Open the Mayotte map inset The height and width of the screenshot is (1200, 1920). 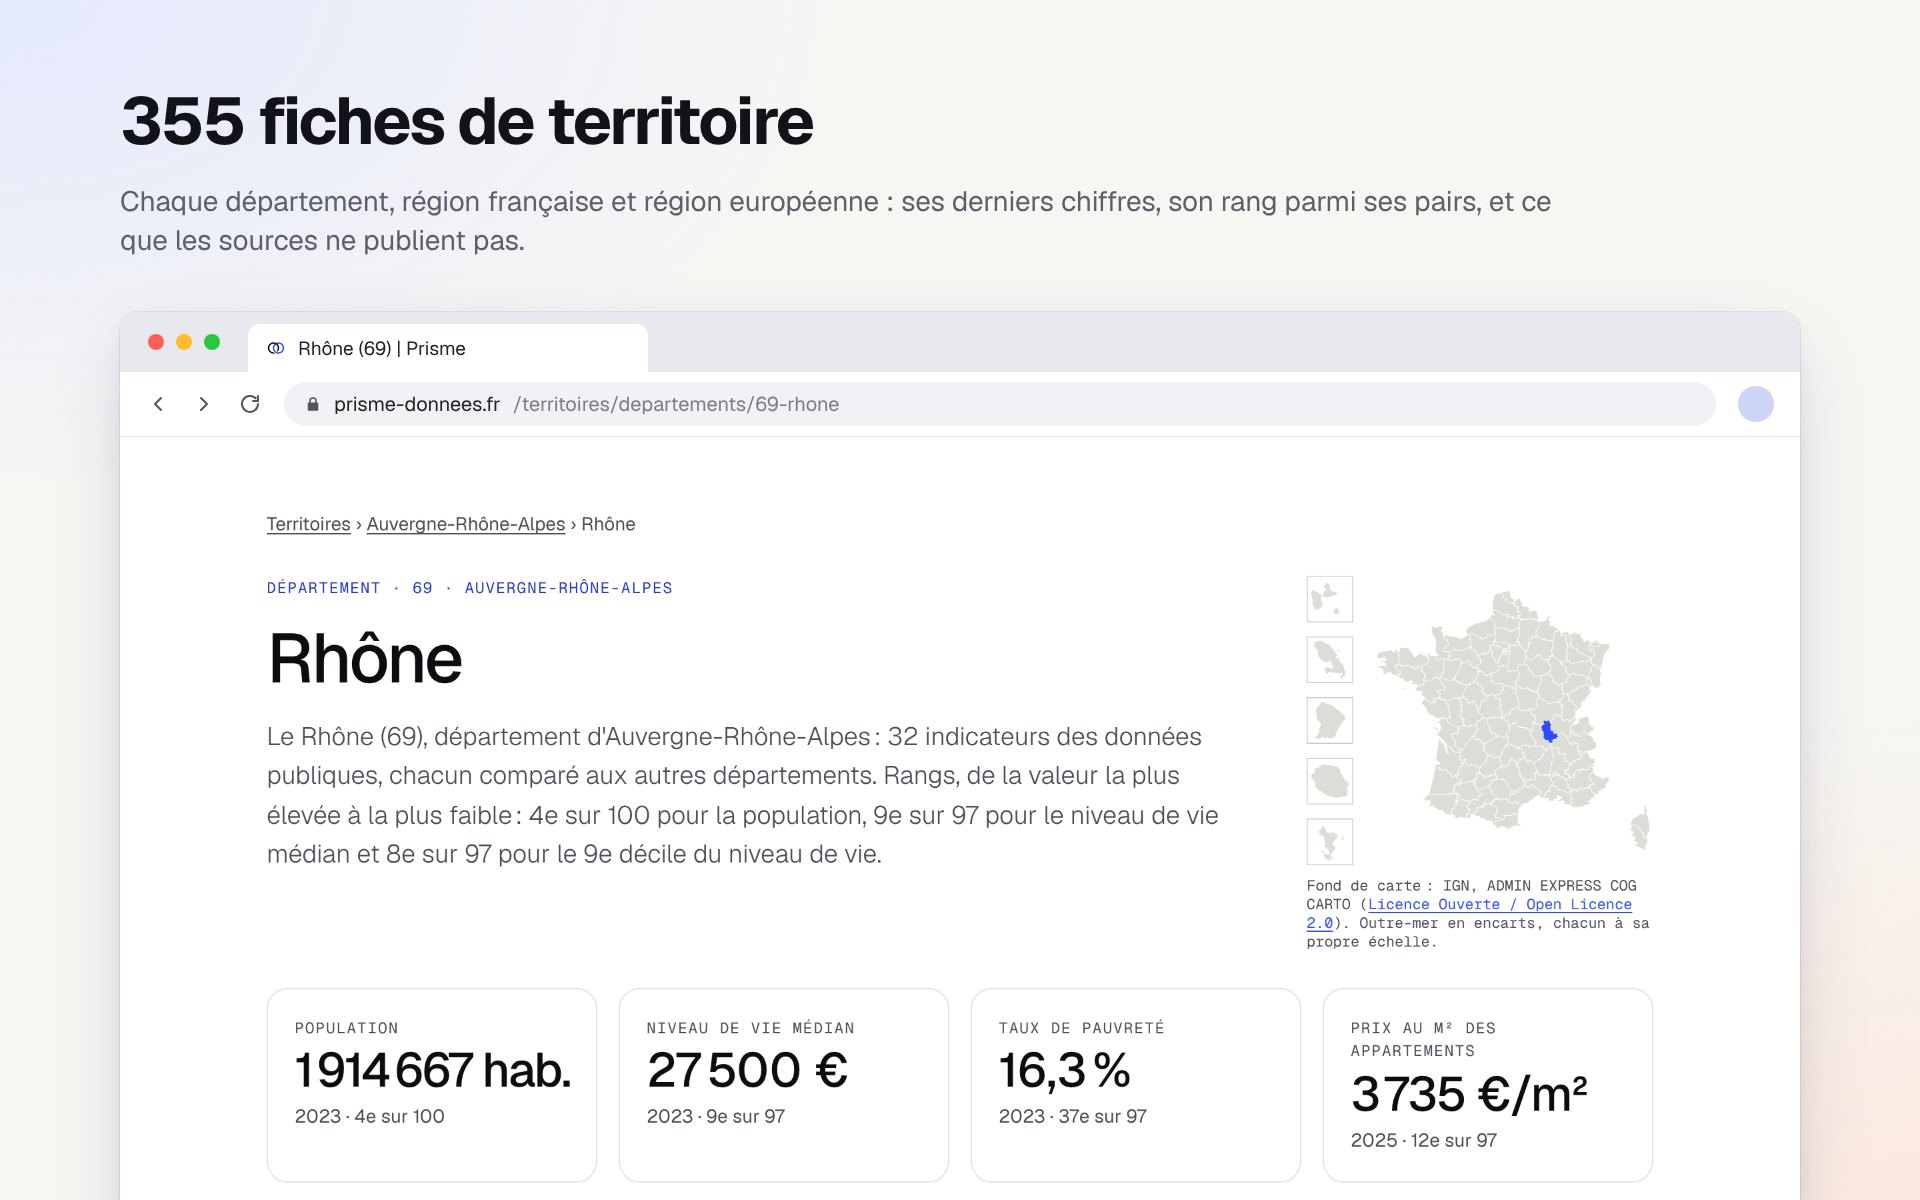[1329, 841]
